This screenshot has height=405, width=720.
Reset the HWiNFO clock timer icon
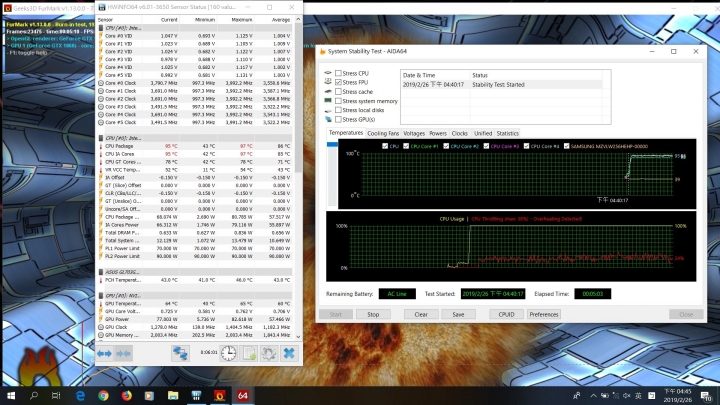point(228,353)
